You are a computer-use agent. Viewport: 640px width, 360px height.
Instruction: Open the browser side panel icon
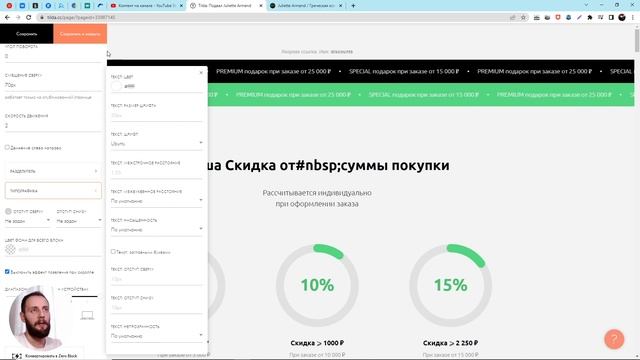click(x=611, y=18)
